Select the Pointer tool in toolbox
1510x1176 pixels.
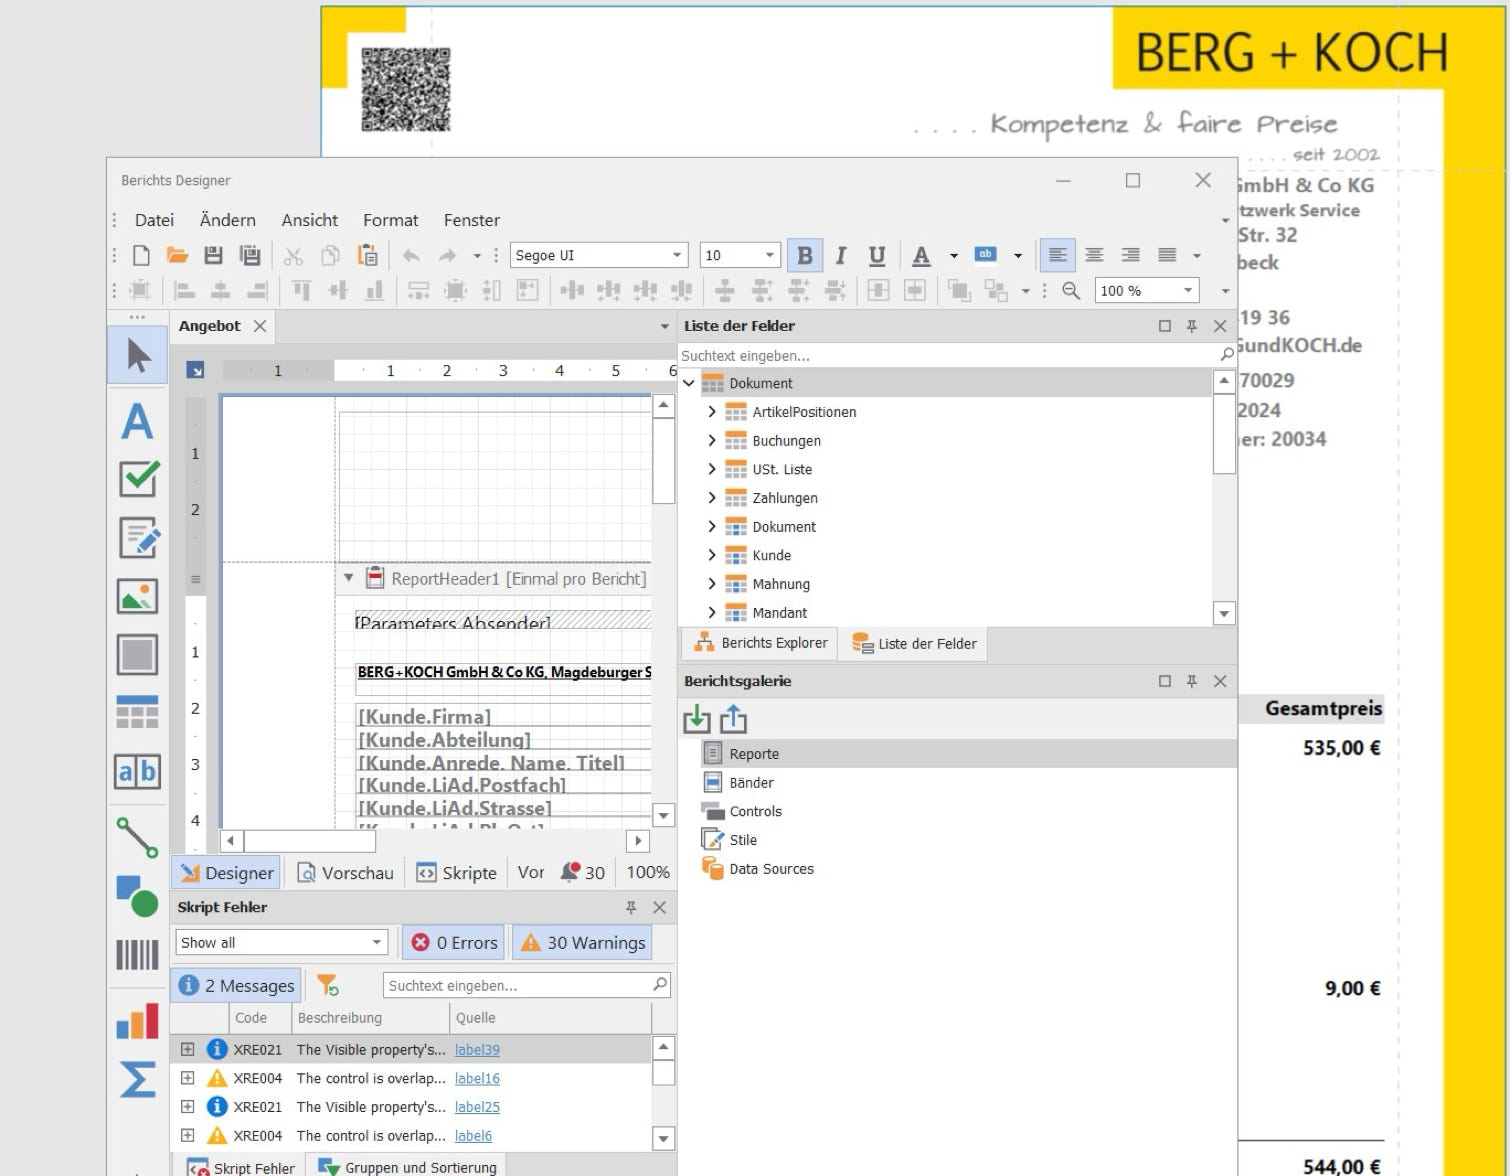(x=138, y=355)
